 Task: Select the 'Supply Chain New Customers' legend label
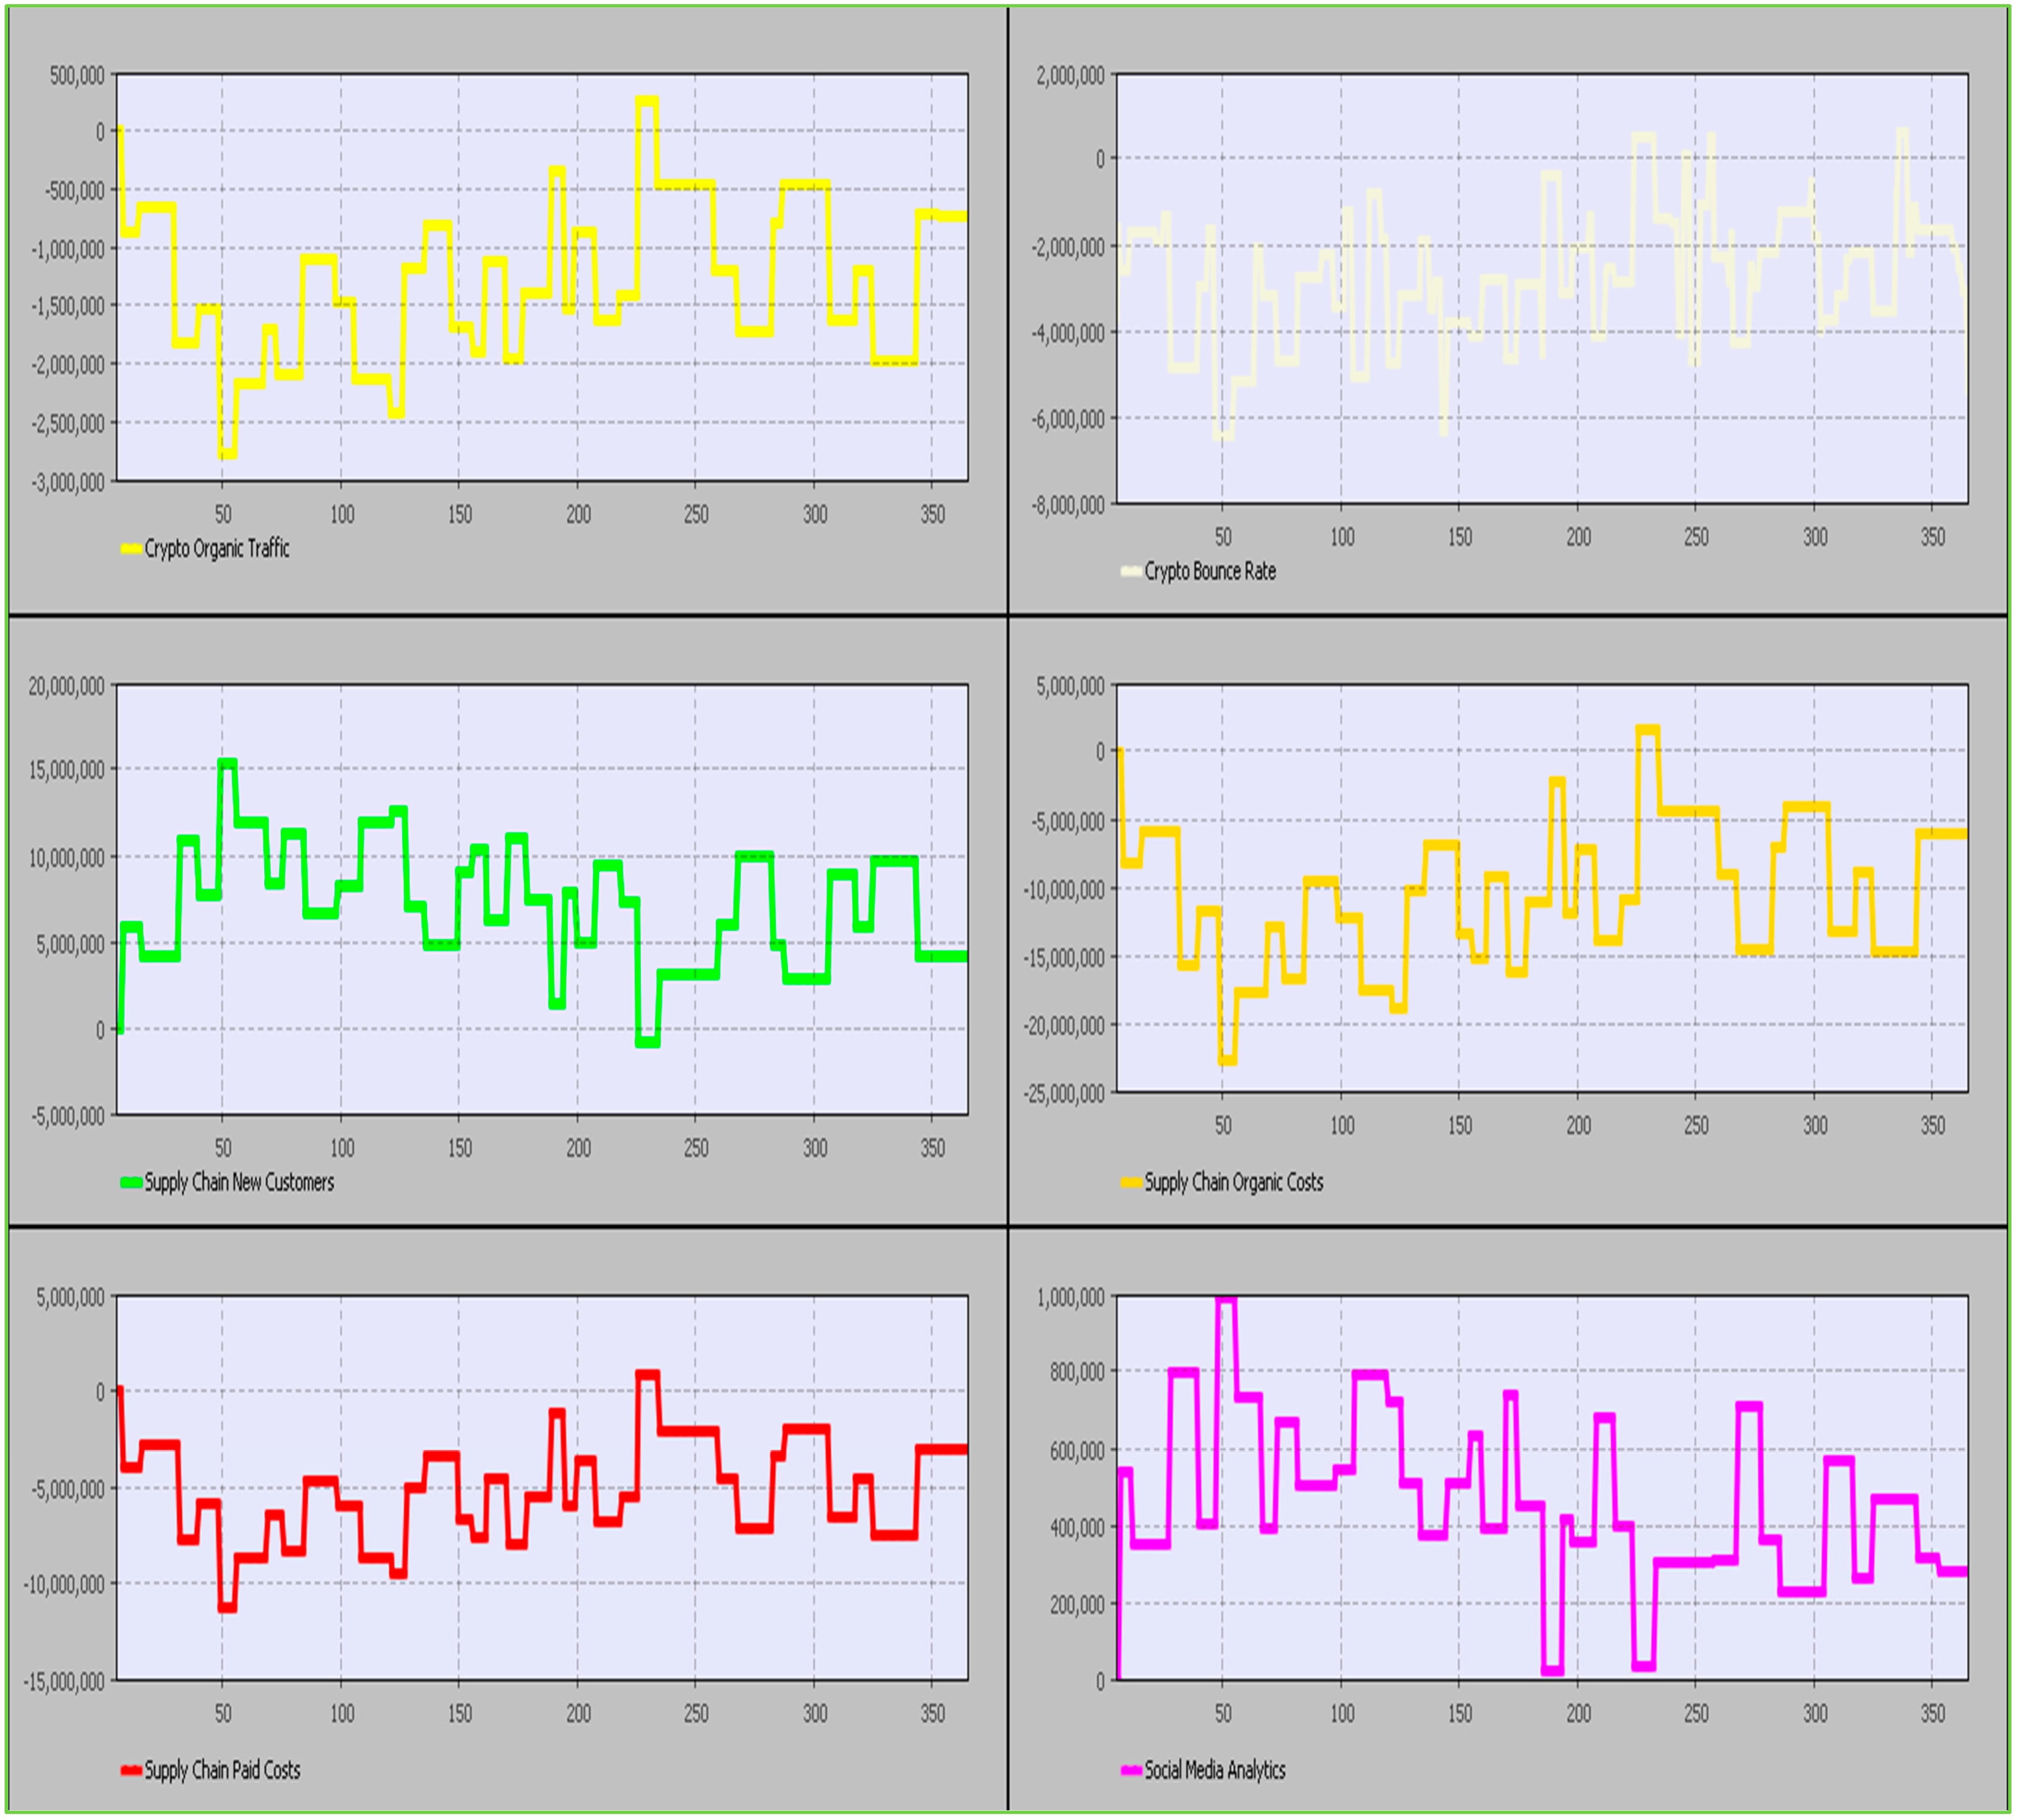click(x=239, y=1182)
